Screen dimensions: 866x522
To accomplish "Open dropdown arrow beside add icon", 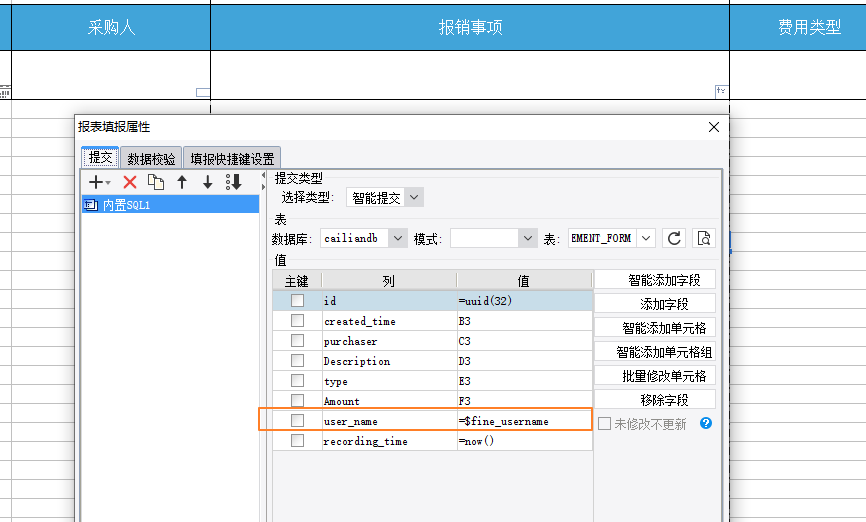I will pyautogui.click(x=108, y=183).
